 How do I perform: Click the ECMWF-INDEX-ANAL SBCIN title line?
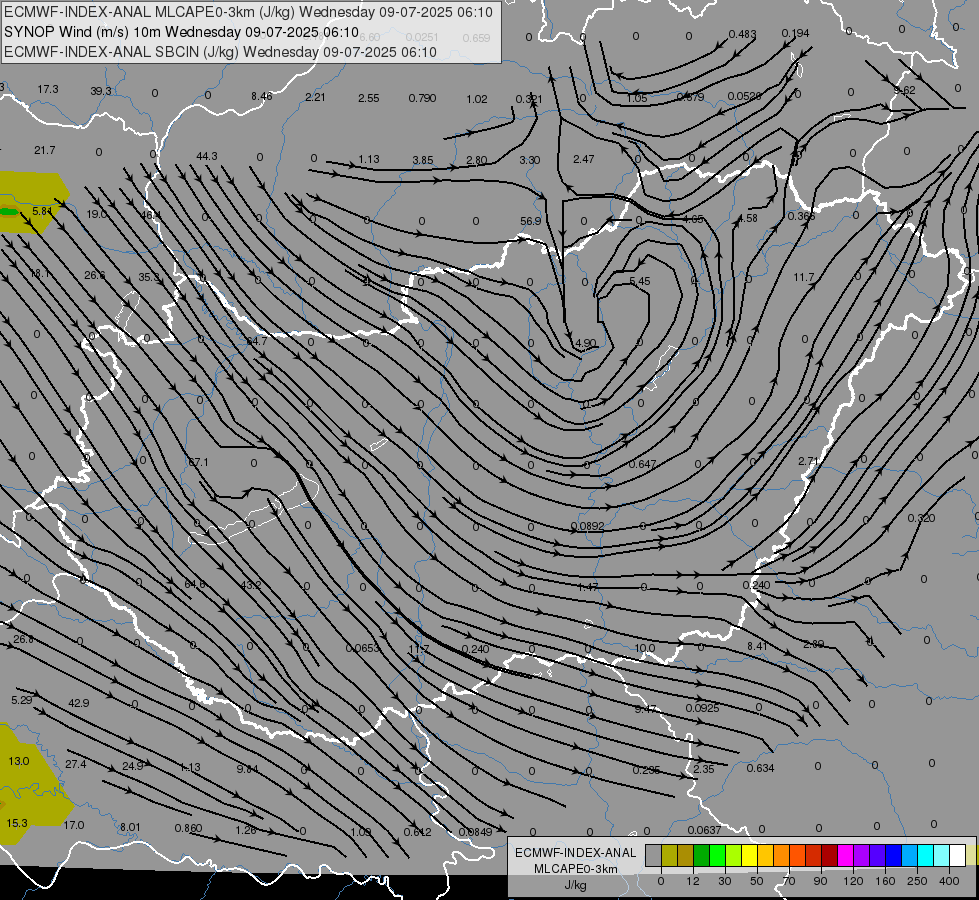220,52
